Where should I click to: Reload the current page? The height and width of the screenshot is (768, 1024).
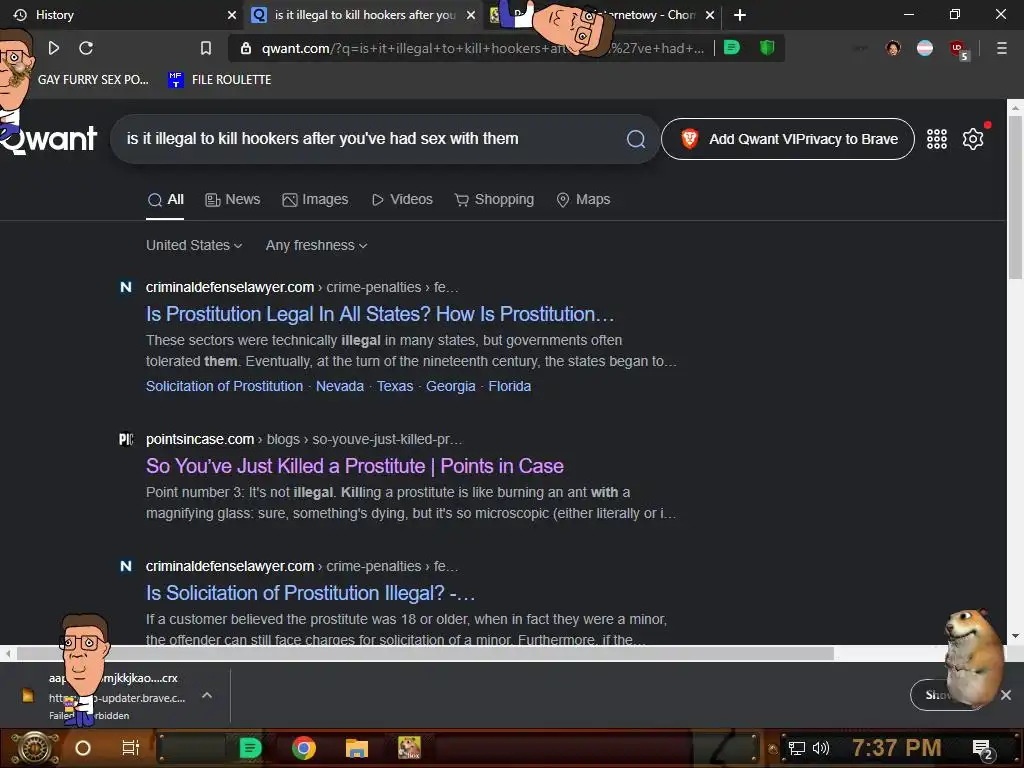(86, 48)
